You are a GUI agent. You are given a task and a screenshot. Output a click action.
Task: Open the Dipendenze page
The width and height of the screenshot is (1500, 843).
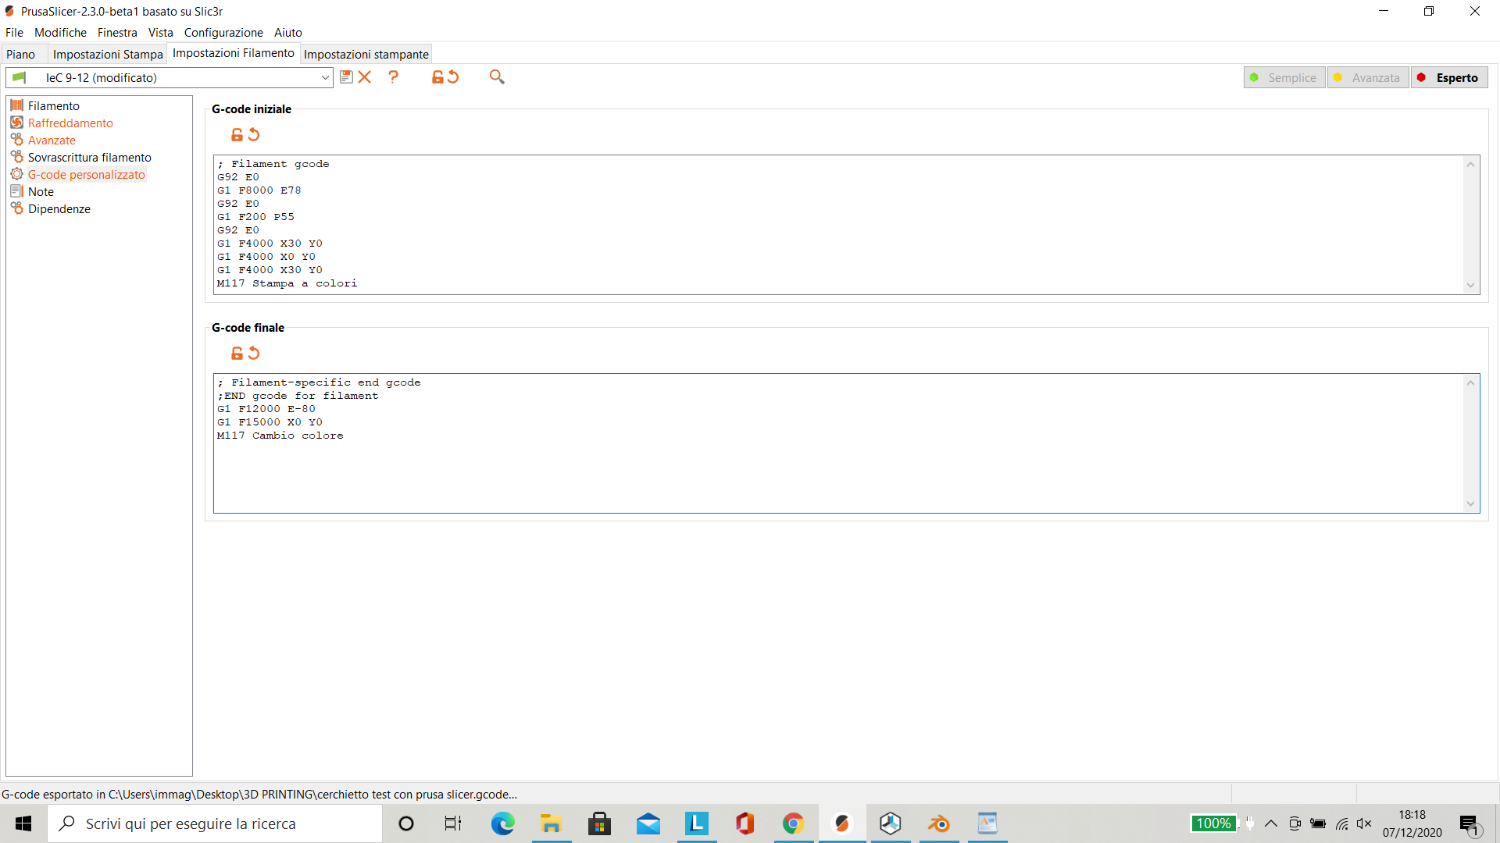[59, 208]
